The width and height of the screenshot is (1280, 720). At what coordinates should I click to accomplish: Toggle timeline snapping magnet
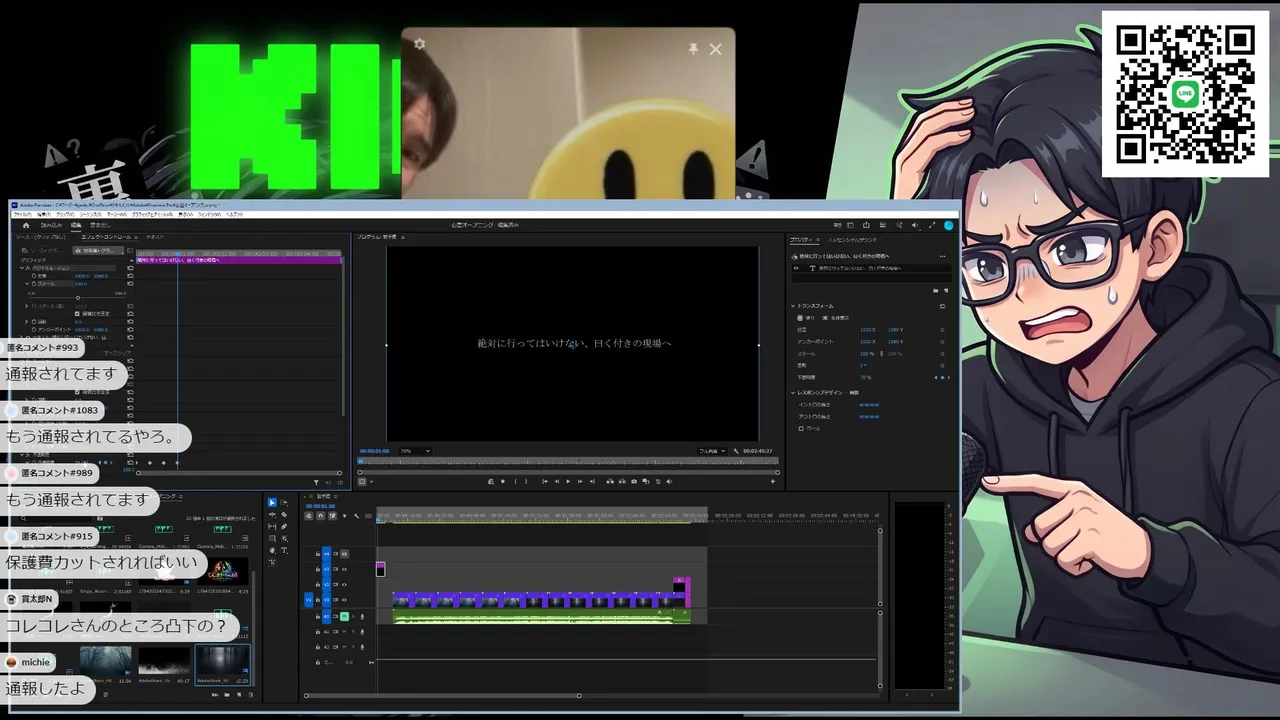(320, 516)
